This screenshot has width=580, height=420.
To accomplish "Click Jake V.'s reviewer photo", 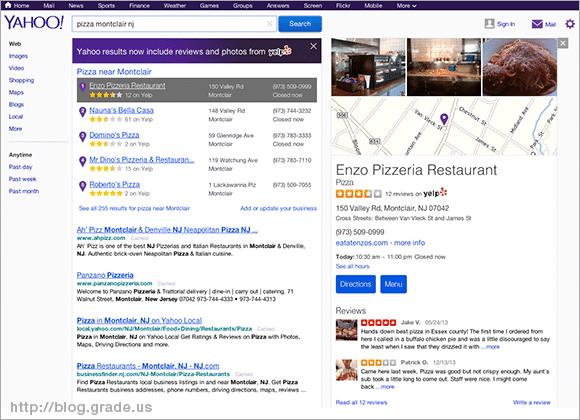I will (x=347, y=330).
